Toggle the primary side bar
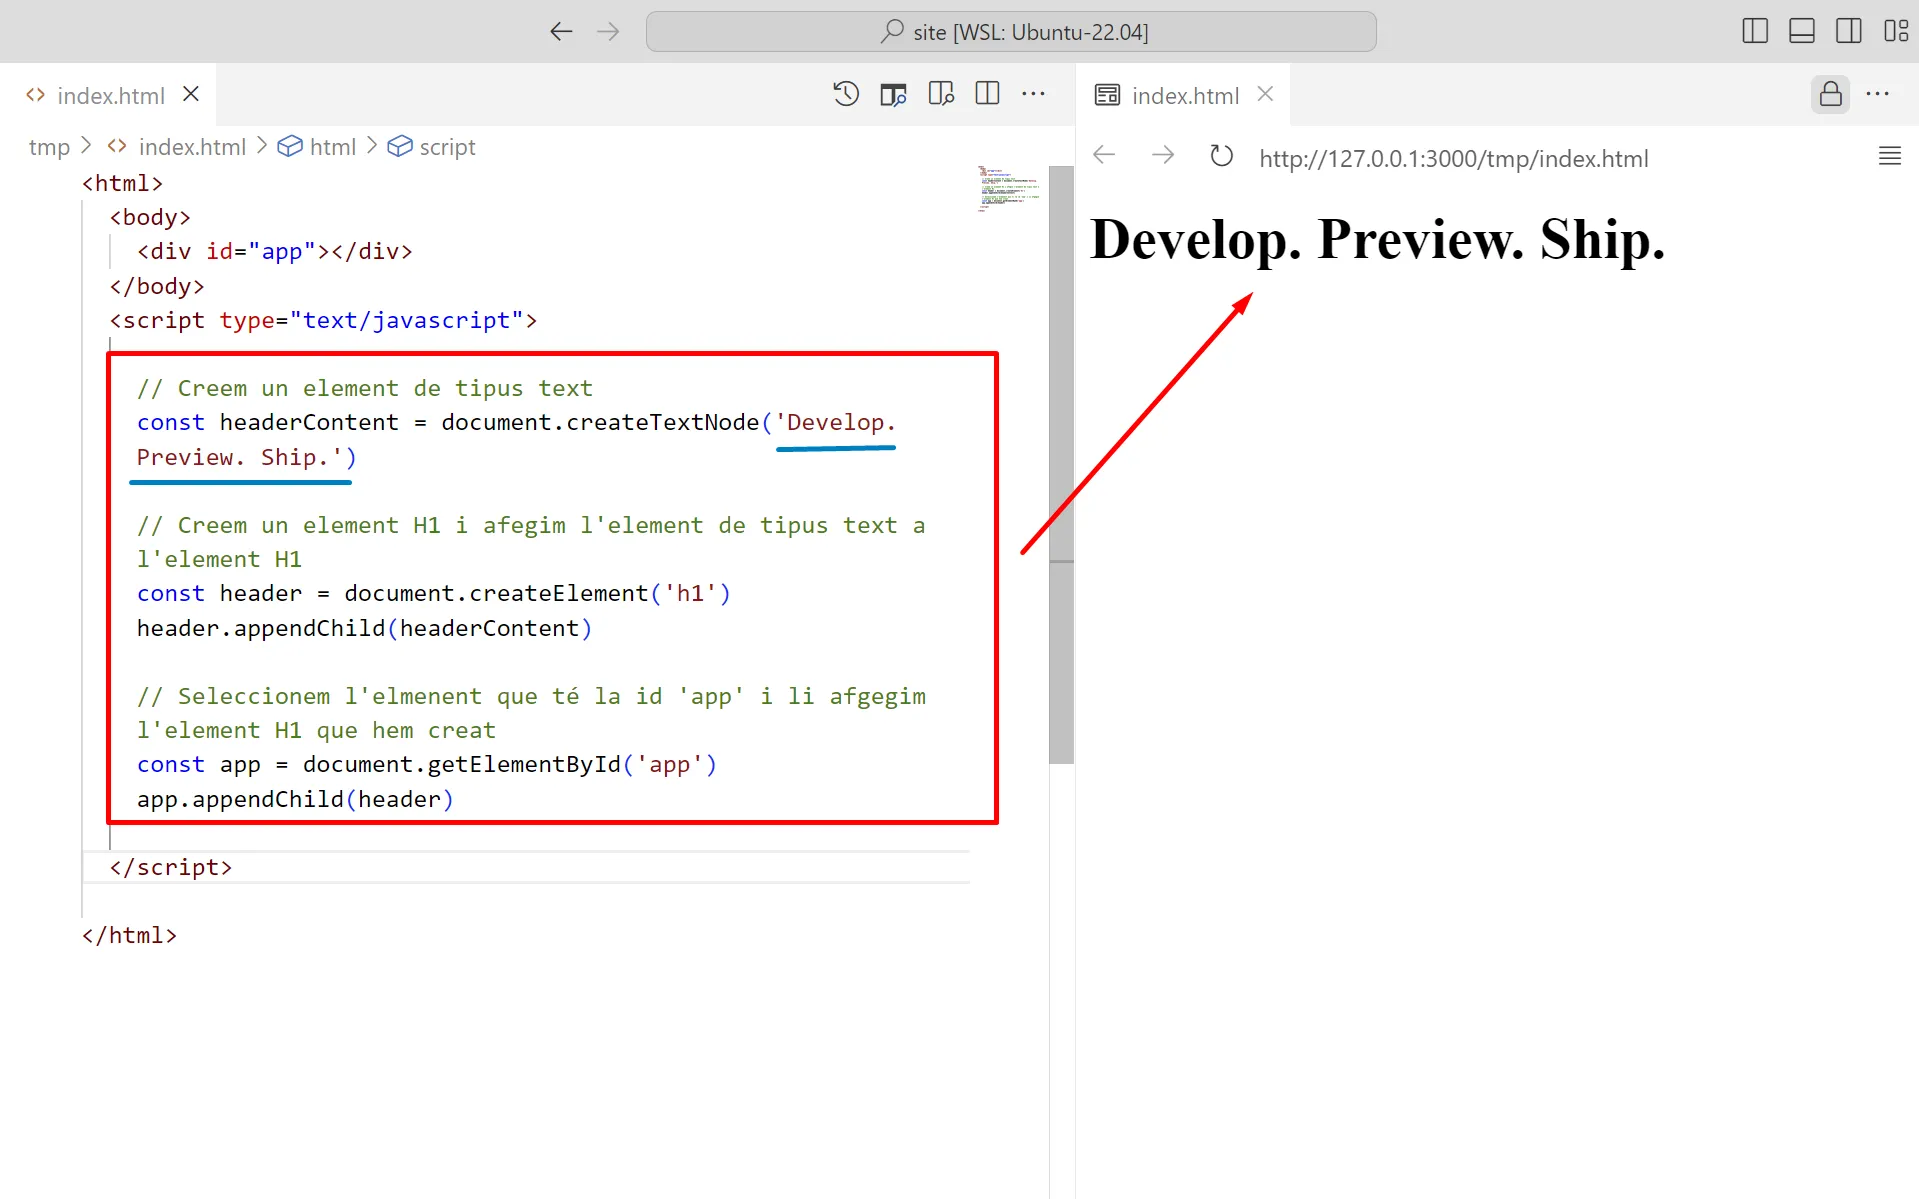 click(x=1754, y=31)
